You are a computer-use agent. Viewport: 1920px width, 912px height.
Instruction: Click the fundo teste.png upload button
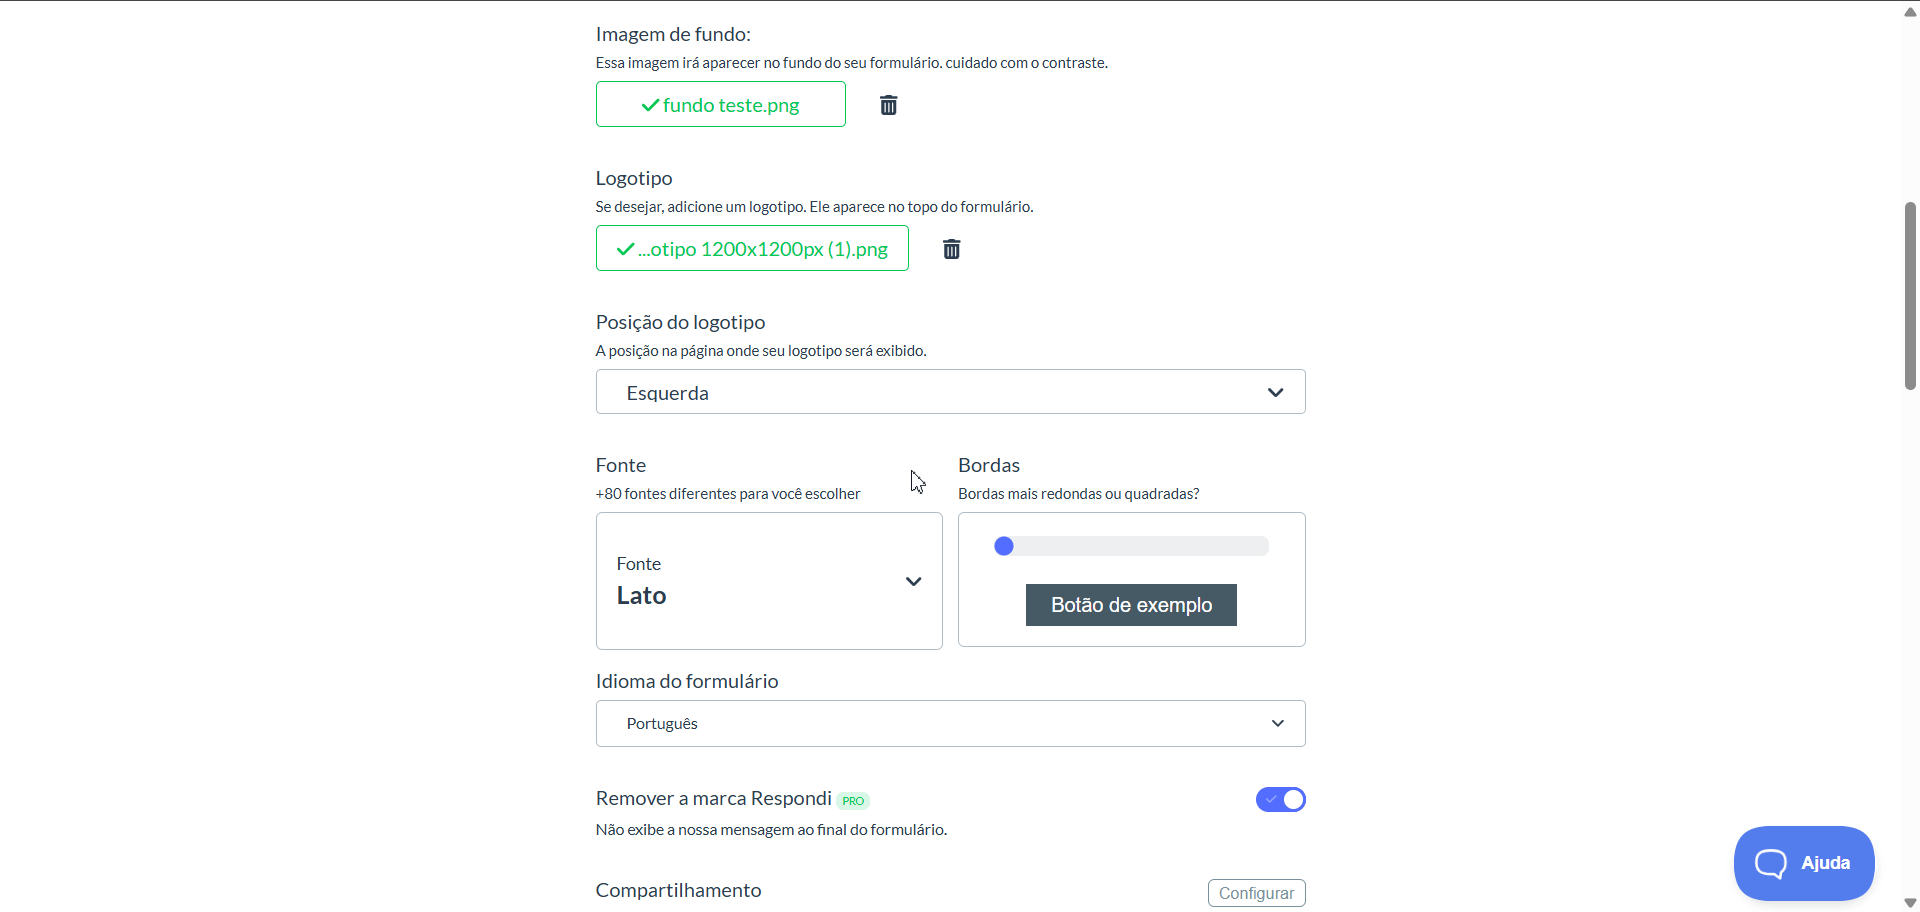click(720, 104)
